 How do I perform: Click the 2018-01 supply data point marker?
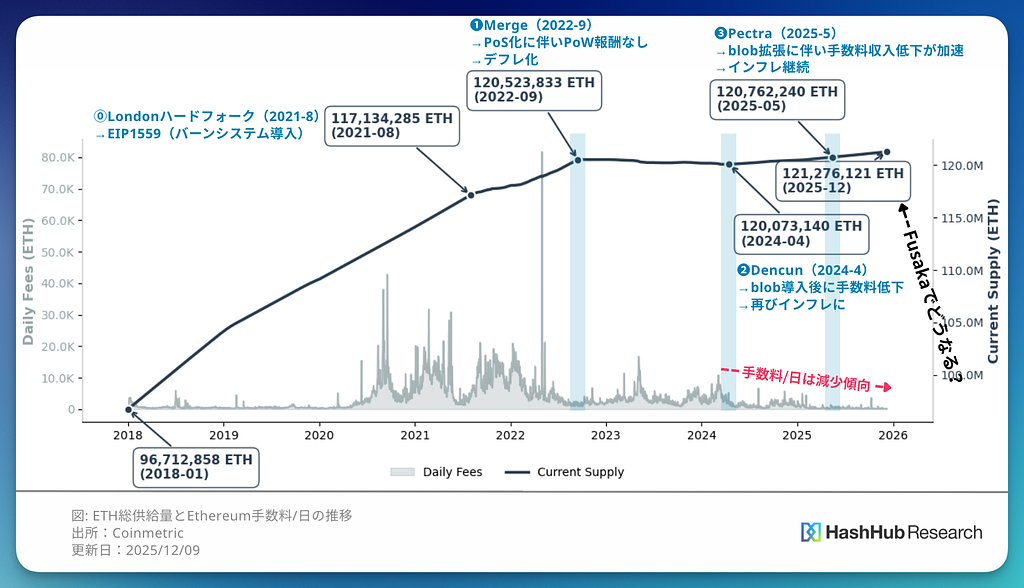128,409
